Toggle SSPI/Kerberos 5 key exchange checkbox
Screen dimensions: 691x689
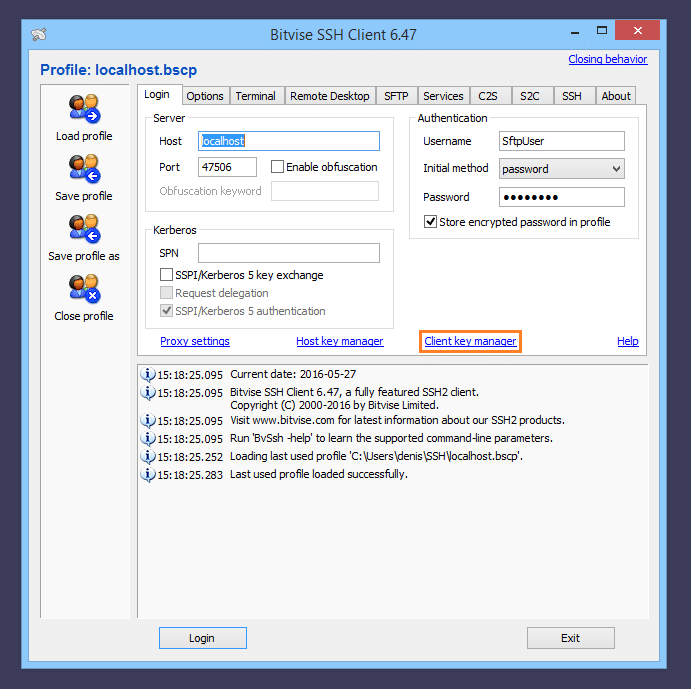point(167,275)
